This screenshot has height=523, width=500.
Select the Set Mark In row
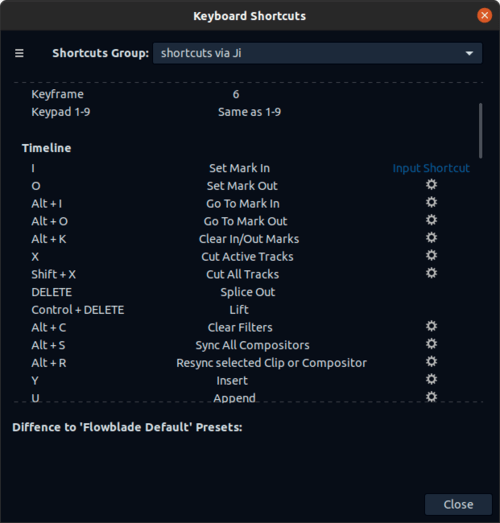click(247, 168)
